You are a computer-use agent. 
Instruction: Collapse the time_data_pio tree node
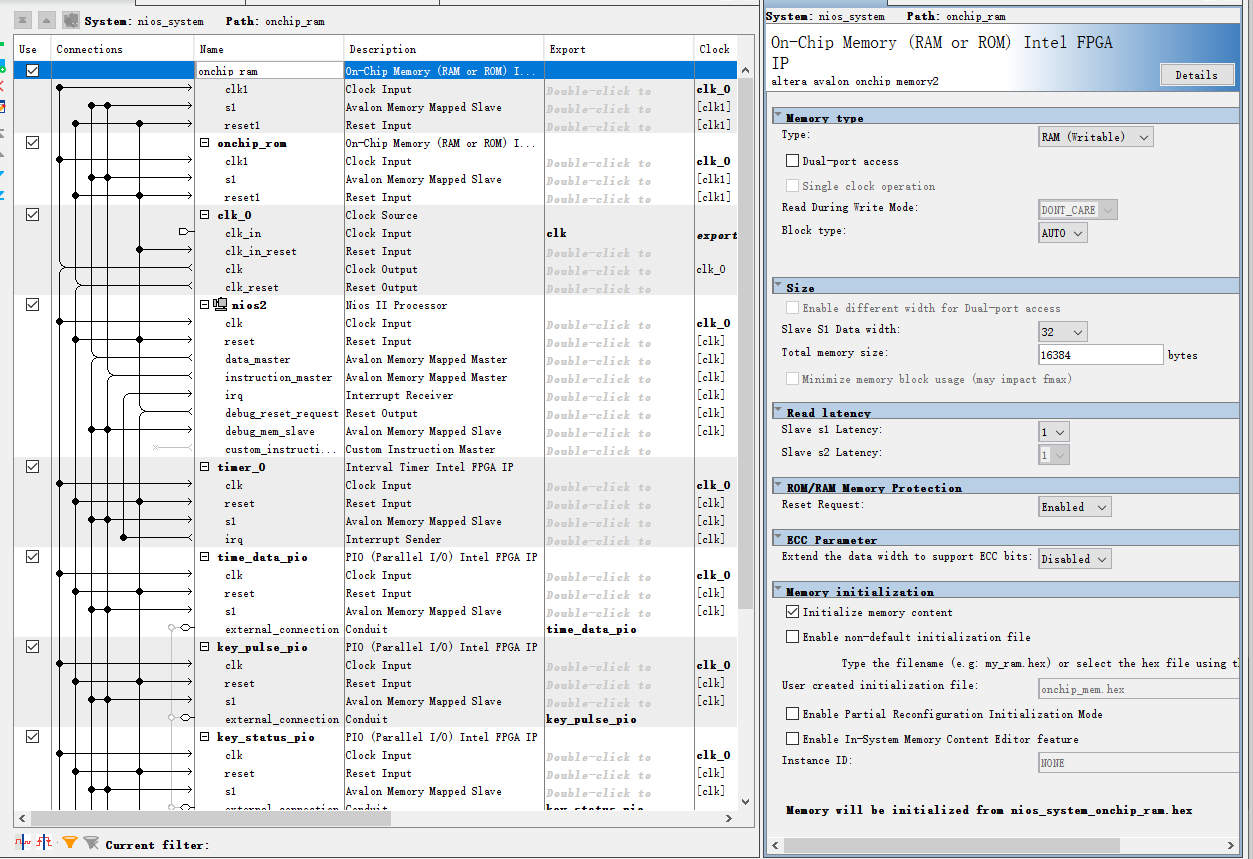click(205, 557)
